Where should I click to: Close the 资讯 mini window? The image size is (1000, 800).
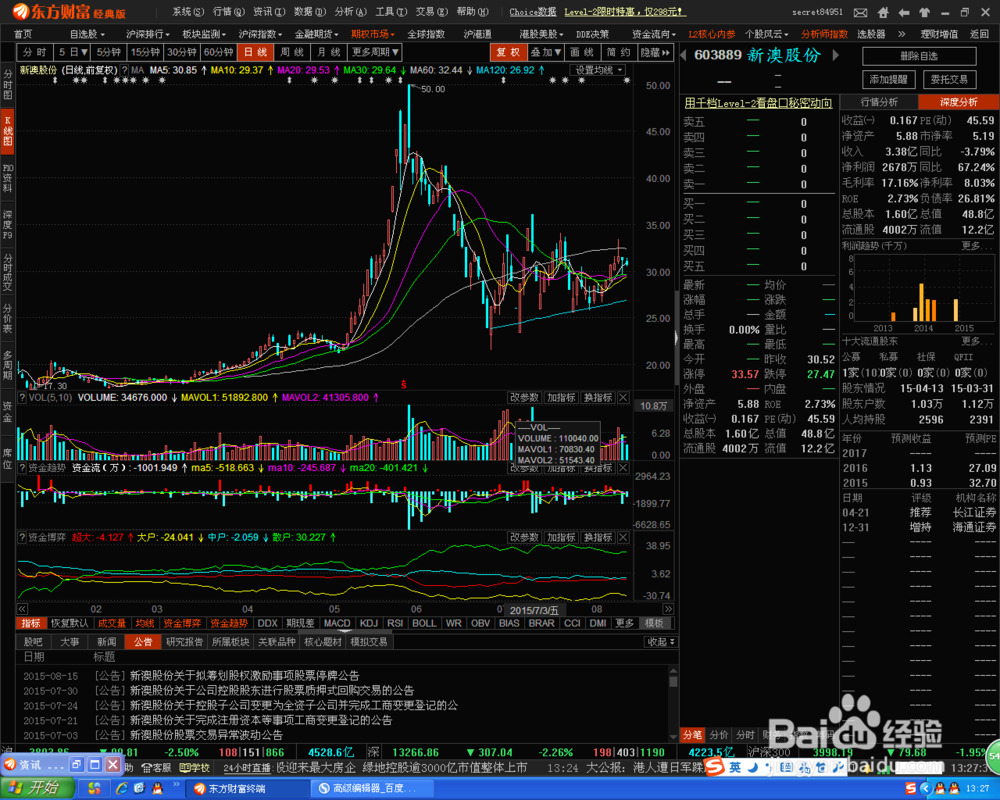[112, 764]
